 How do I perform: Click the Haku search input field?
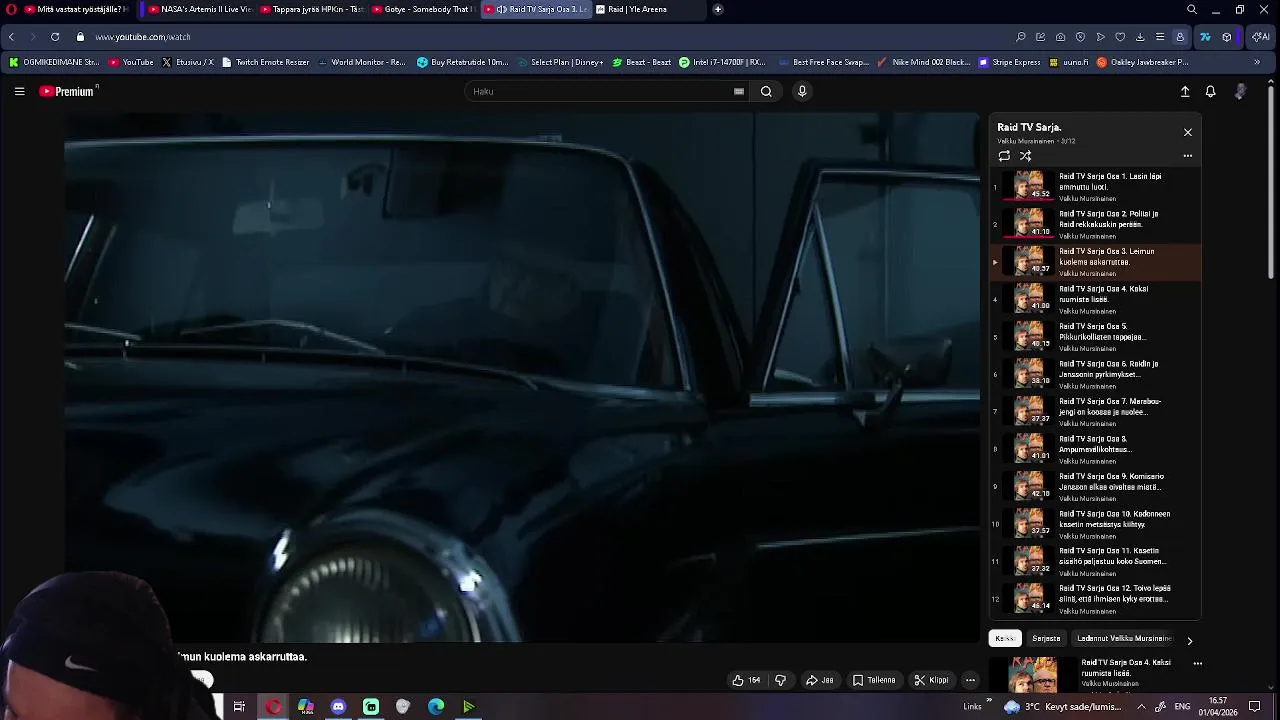tap(600, 91)
